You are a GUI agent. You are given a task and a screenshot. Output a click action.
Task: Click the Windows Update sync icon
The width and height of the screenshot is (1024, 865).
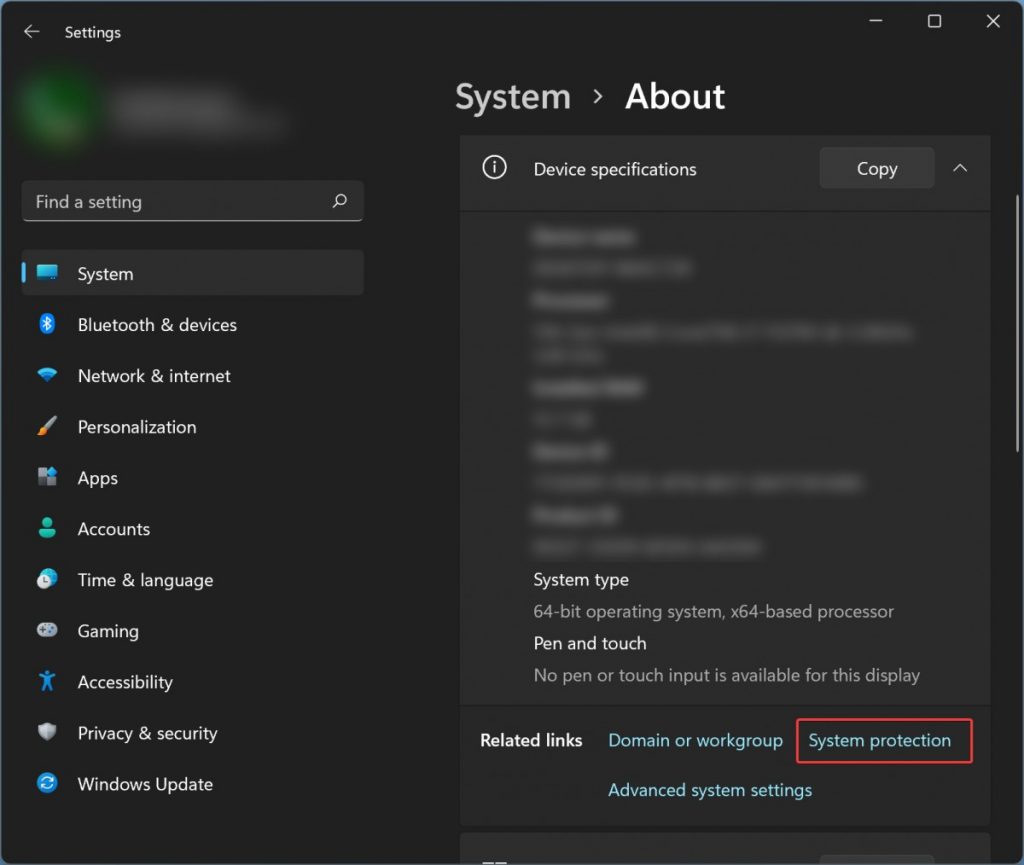47,783
